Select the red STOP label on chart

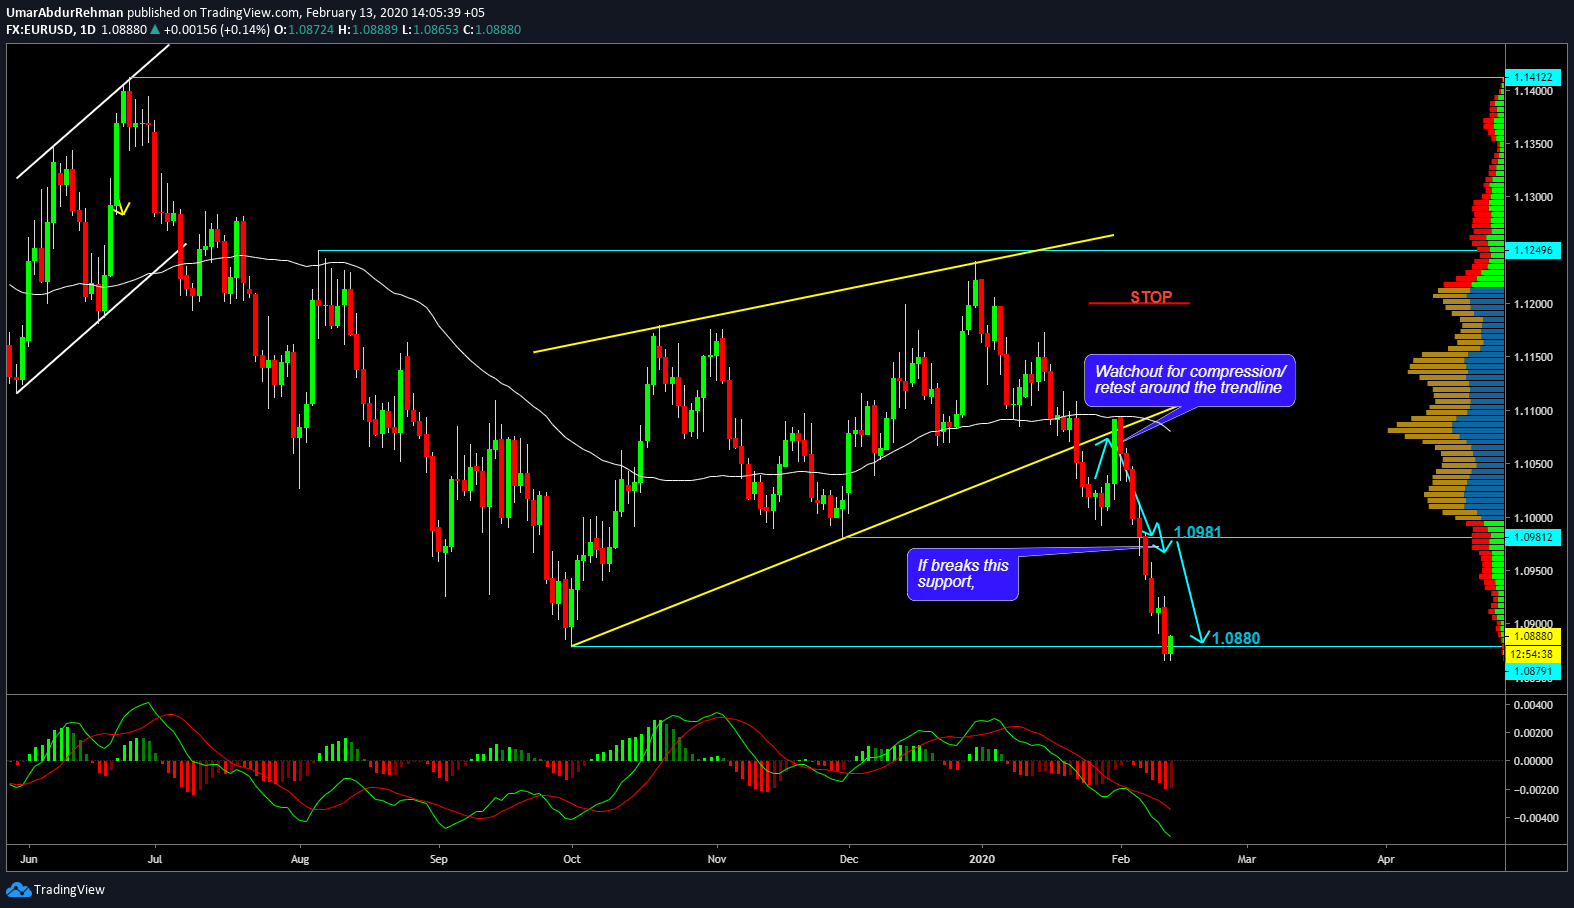(1151, 297)
